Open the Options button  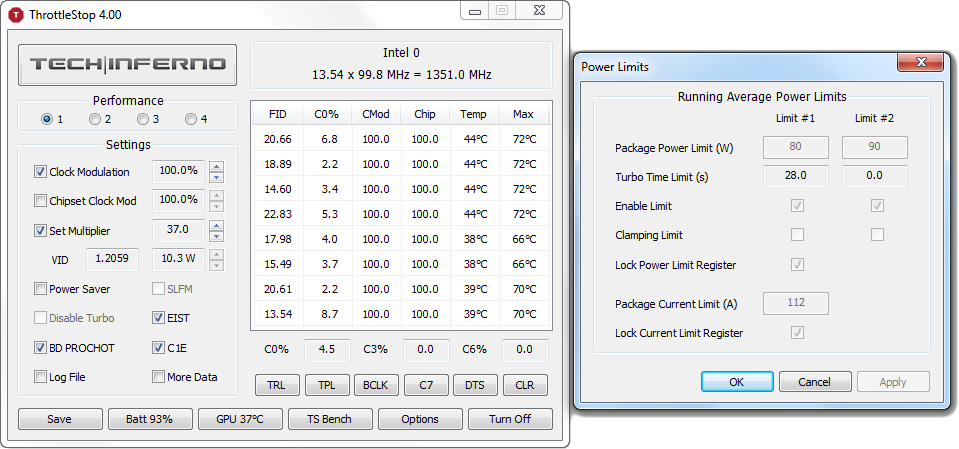tap(420, 419)
